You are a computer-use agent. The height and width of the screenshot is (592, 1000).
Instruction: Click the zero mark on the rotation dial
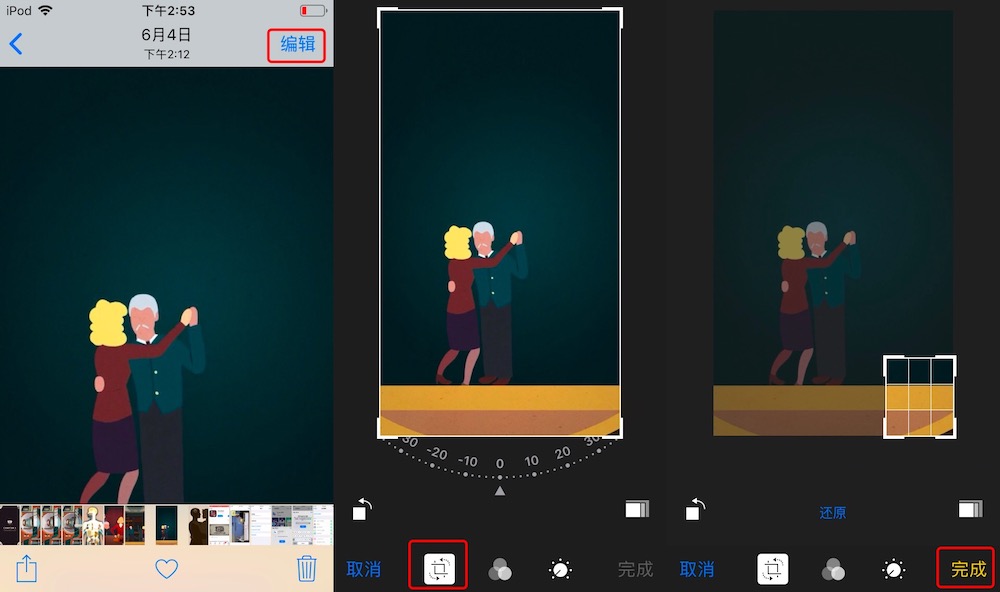(500, 463)
